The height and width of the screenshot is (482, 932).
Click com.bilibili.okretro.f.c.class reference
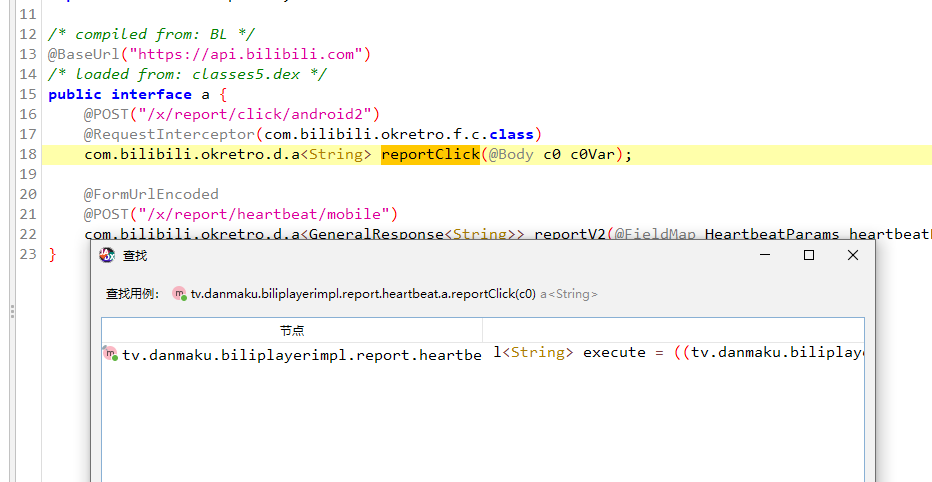399,134
